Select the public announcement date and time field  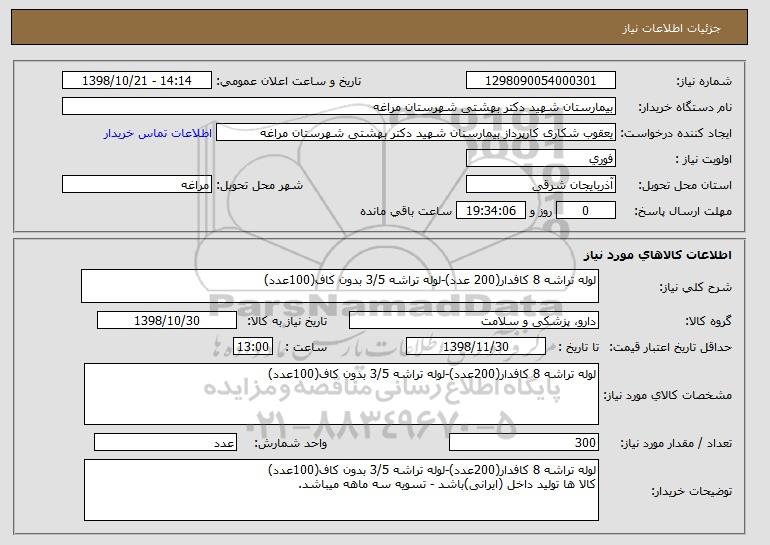137,81
